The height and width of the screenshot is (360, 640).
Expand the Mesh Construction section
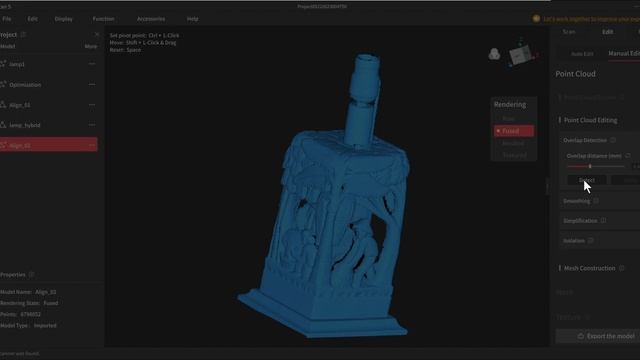click(x=589, y=268)
